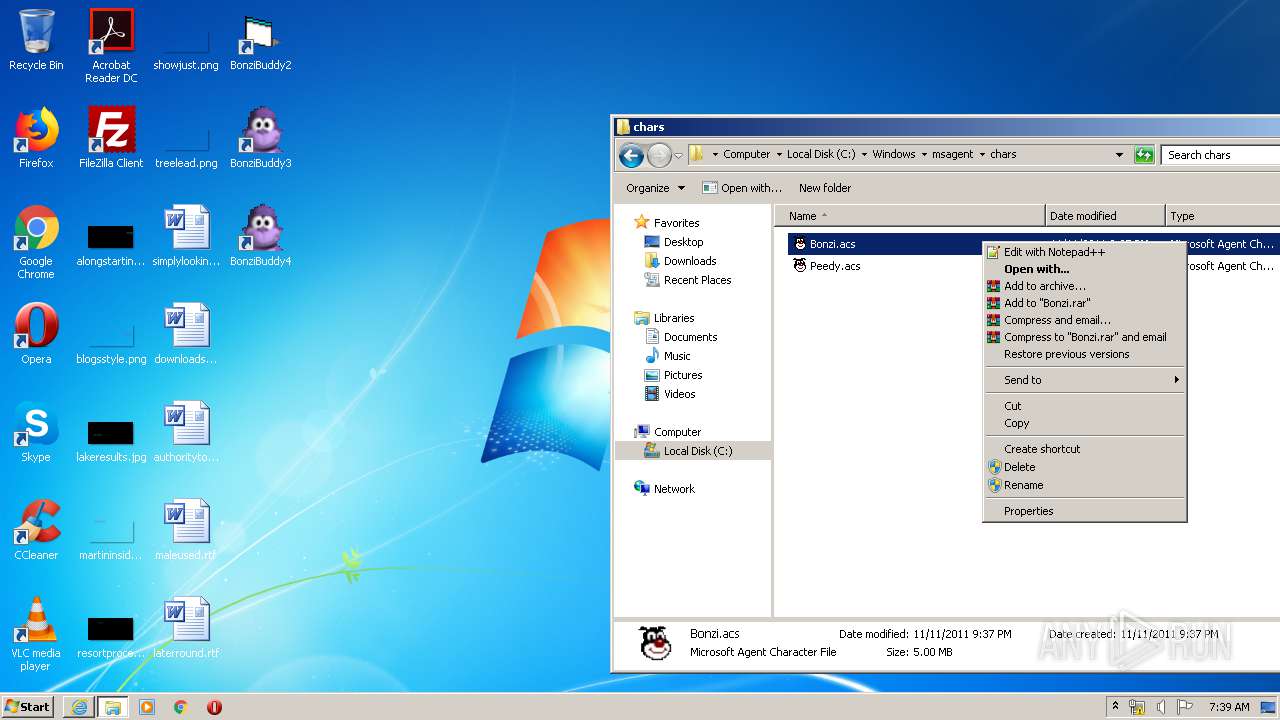1280x720 pixels.
Task: Open the Start menu
Action: coord(27,707)
